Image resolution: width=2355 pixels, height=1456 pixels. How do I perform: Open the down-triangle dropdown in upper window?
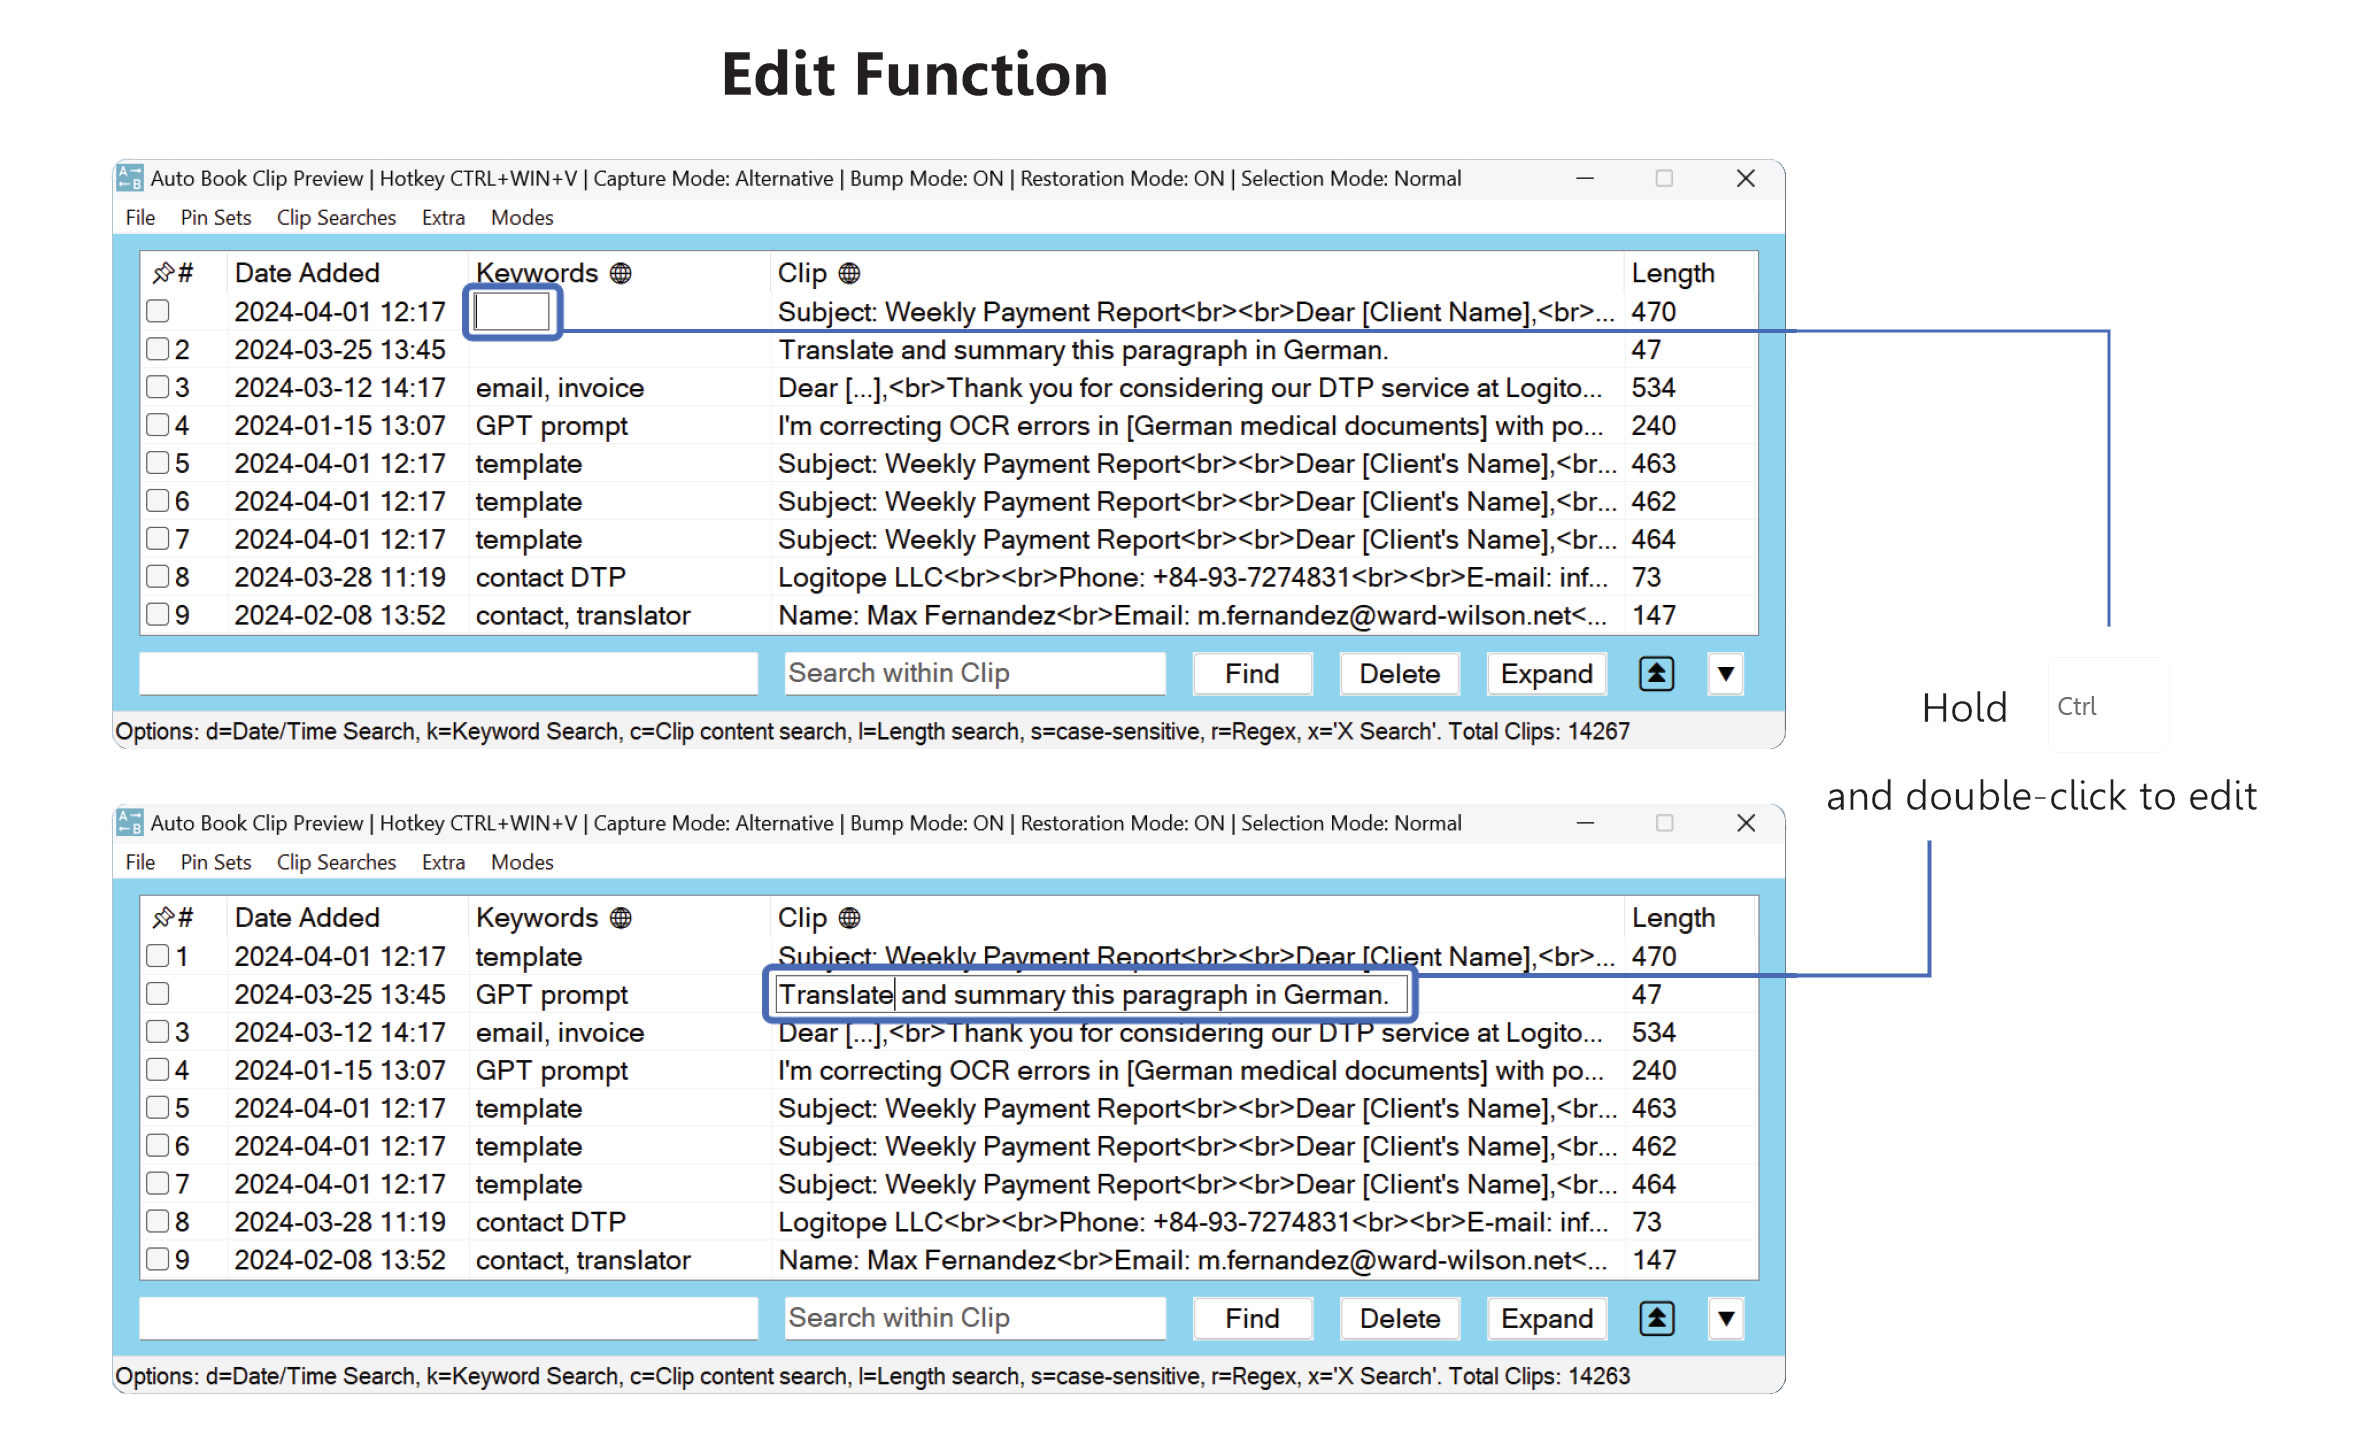1725,674
